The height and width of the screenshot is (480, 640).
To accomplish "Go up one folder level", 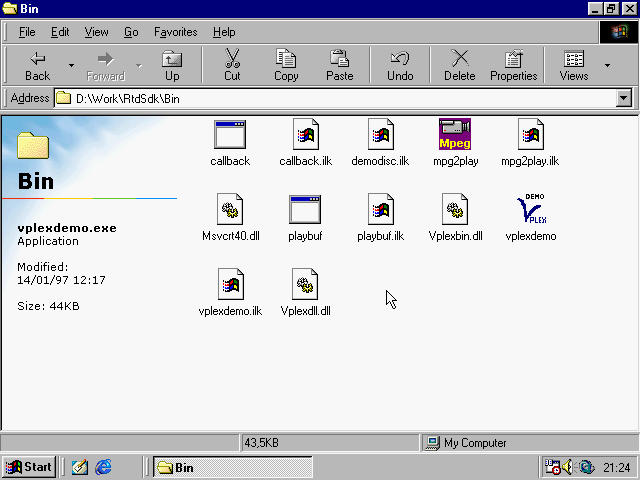I will (x=172, y=66).
